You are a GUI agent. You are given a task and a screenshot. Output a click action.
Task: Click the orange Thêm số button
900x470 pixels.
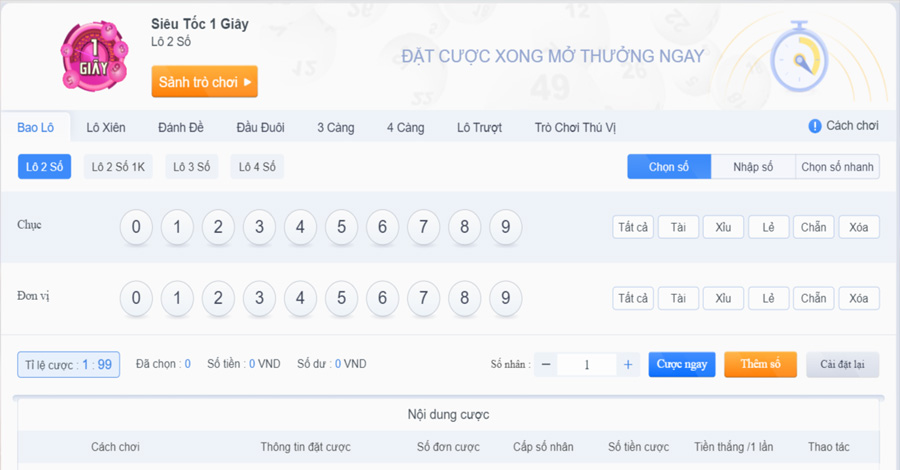tap(761, 364)
